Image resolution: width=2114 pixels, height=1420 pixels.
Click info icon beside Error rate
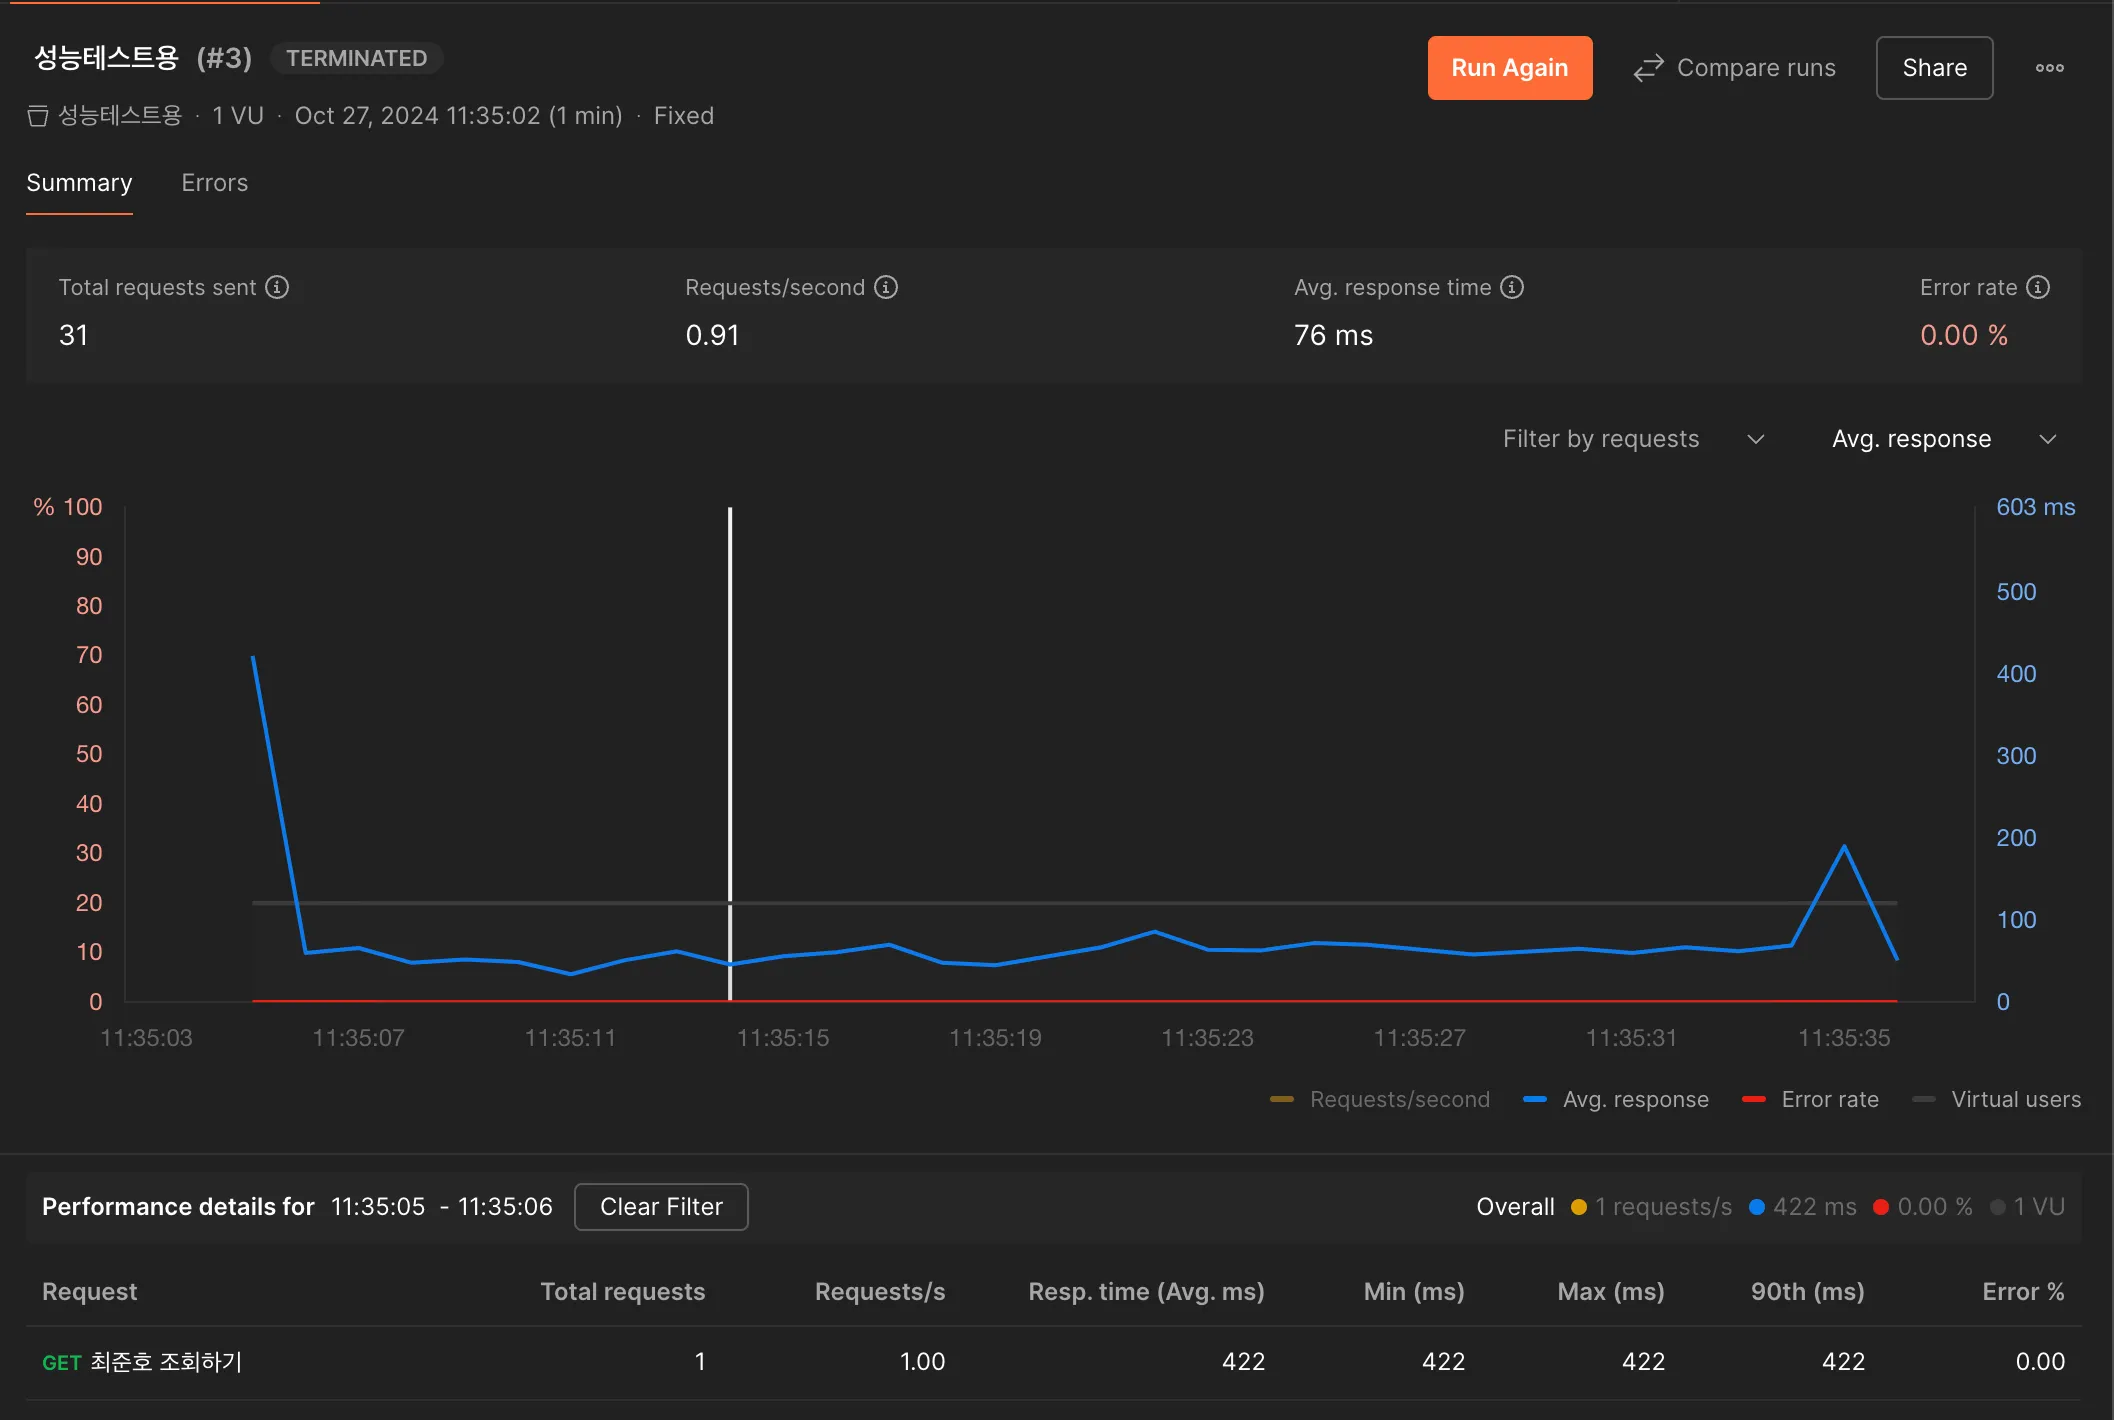(x=2038, y=287)
